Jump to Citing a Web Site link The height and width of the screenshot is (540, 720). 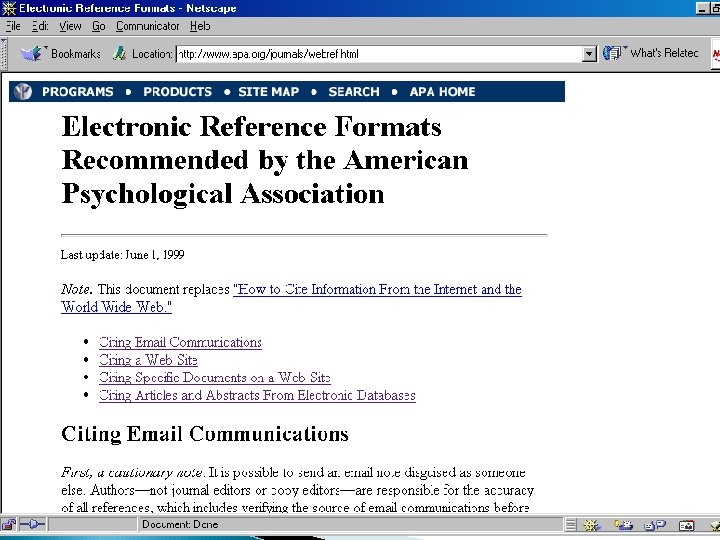(x=148, y=360)
